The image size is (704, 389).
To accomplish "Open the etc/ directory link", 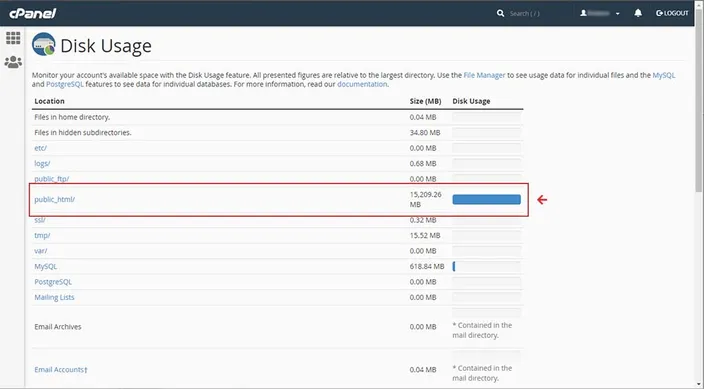I will (40, 148).
